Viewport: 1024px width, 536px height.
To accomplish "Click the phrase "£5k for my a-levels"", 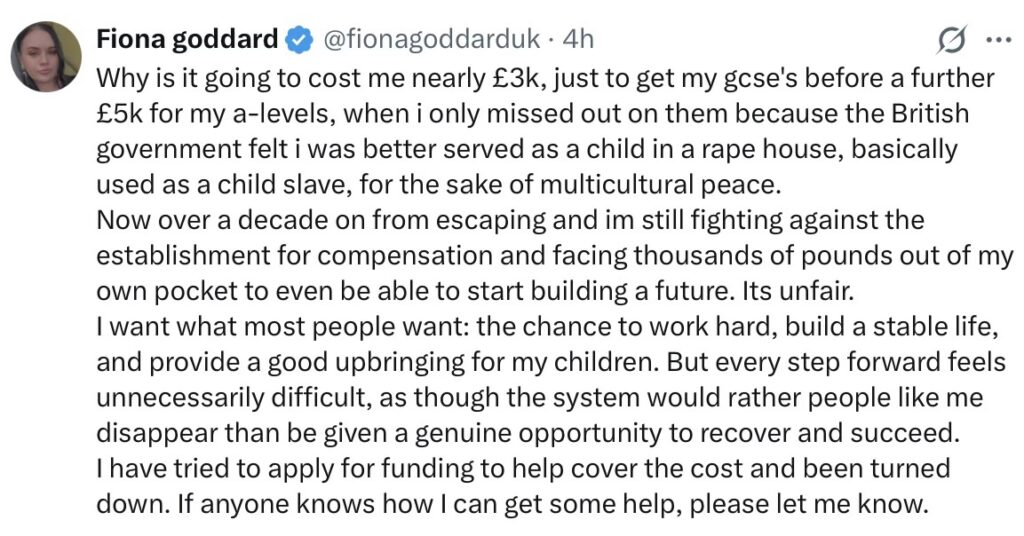I will pos(216,114).
